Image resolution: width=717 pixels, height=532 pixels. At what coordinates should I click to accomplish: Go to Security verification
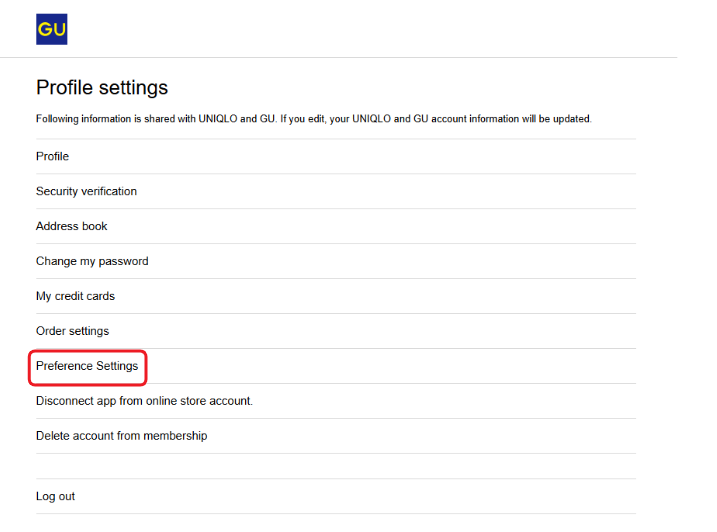86,191
